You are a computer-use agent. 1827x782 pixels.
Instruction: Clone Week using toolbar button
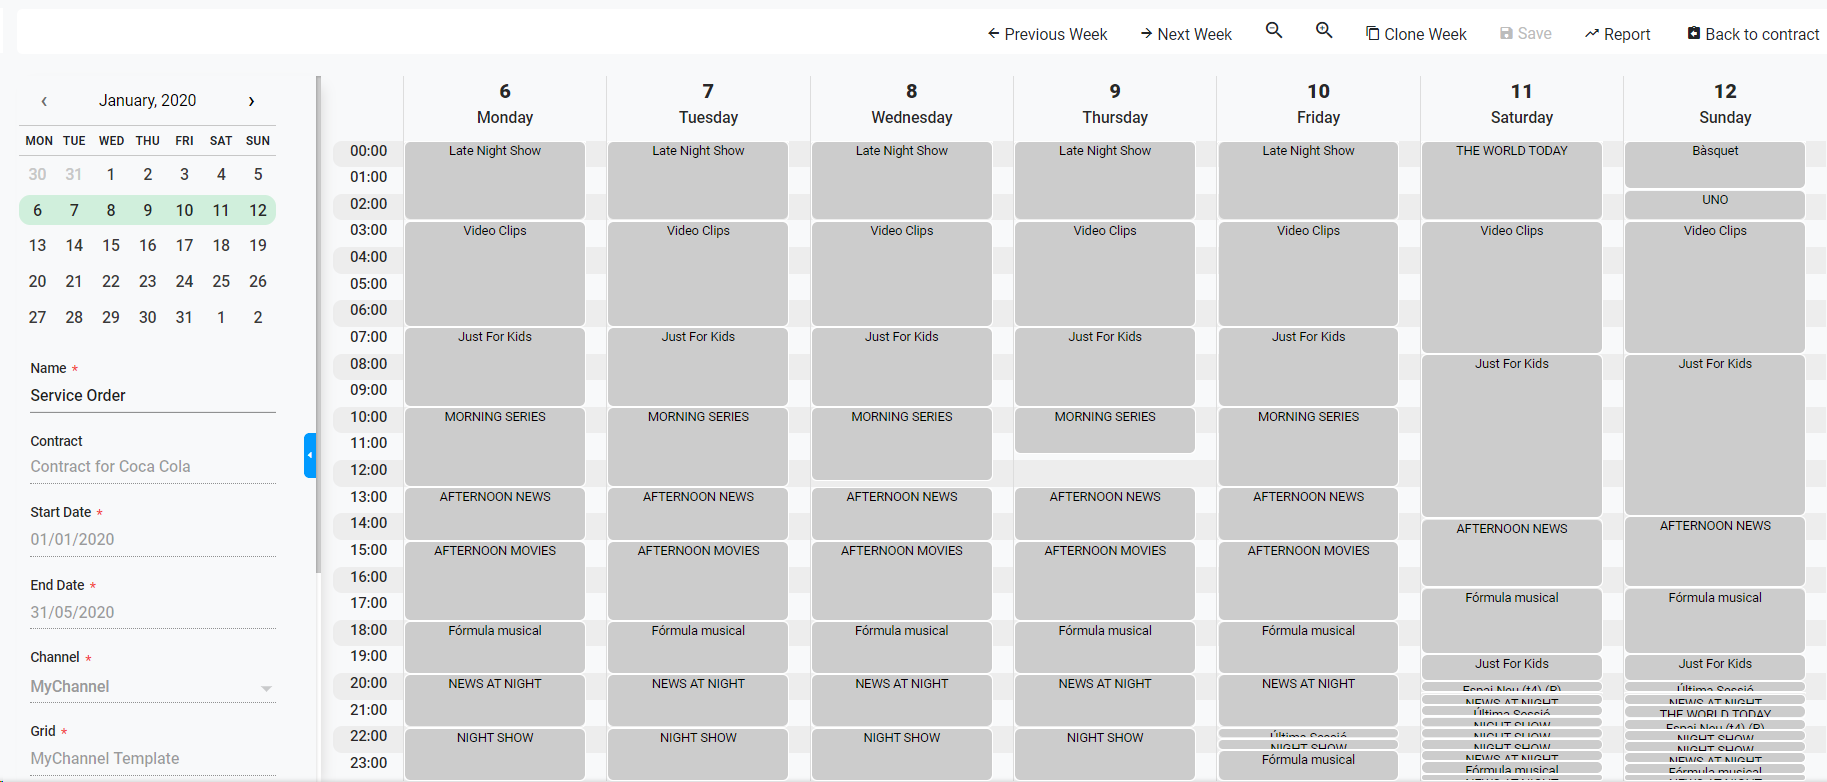coord(1416,34)
